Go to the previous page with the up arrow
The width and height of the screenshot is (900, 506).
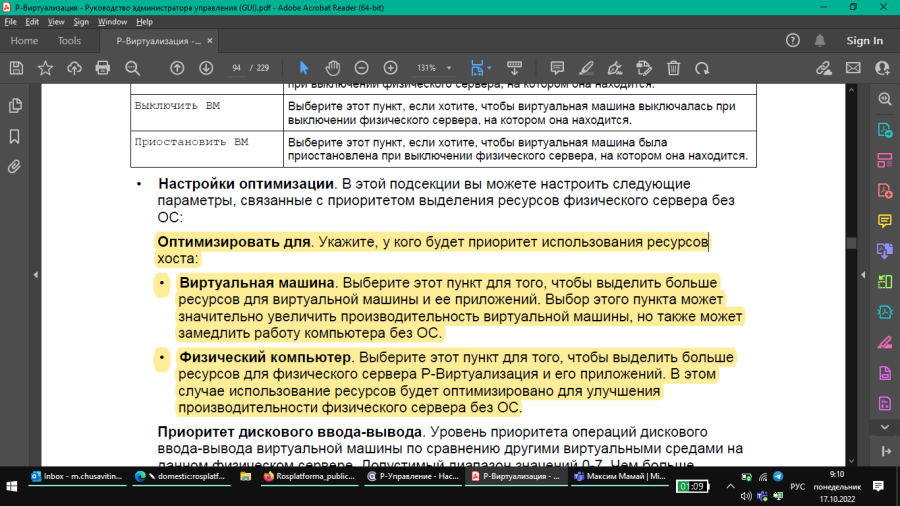point(177,68)
